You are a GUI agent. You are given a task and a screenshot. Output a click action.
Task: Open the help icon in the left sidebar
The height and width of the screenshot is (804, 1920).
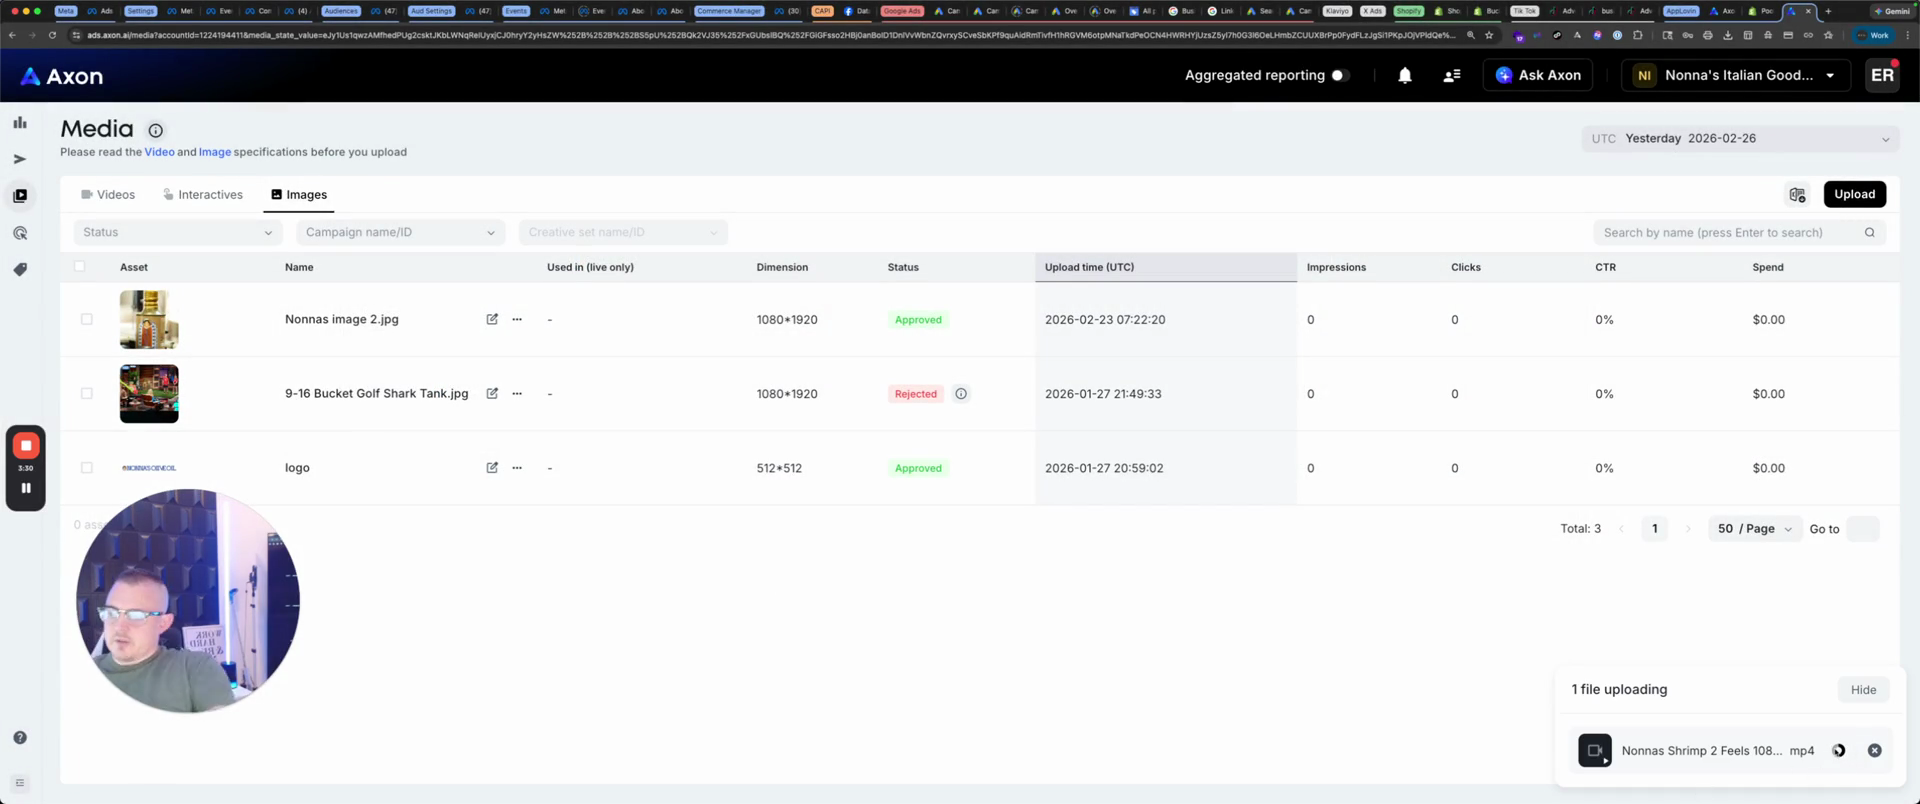tap(20, 738)
